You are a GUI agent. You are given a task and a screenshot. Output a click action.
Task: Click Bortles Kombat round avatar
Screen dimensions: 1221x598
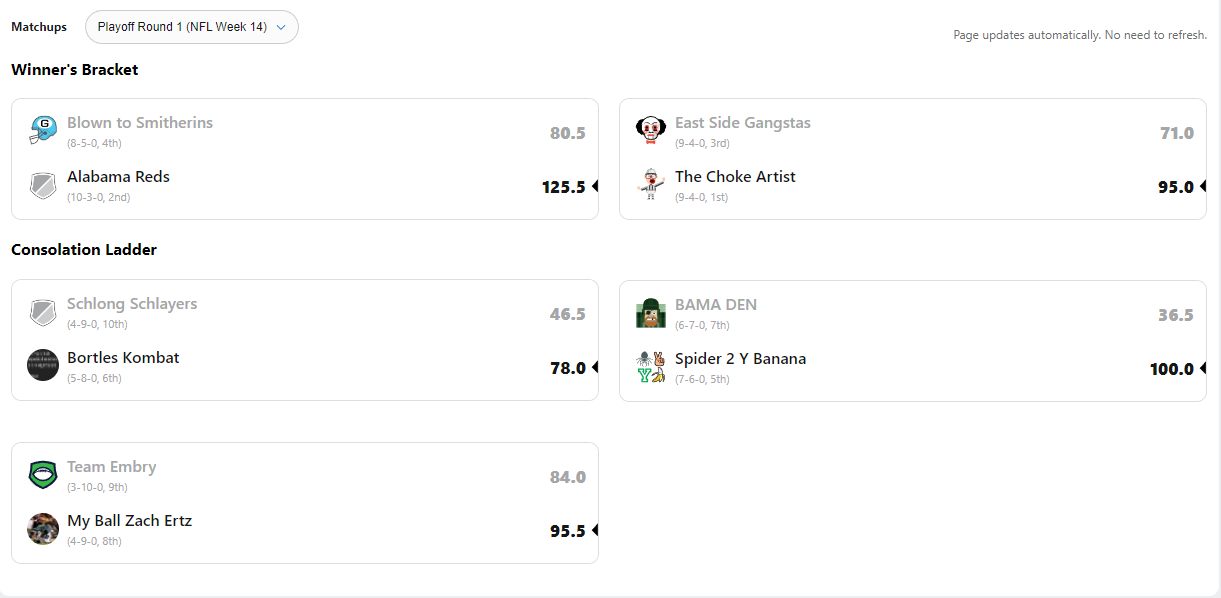point(43,365)
